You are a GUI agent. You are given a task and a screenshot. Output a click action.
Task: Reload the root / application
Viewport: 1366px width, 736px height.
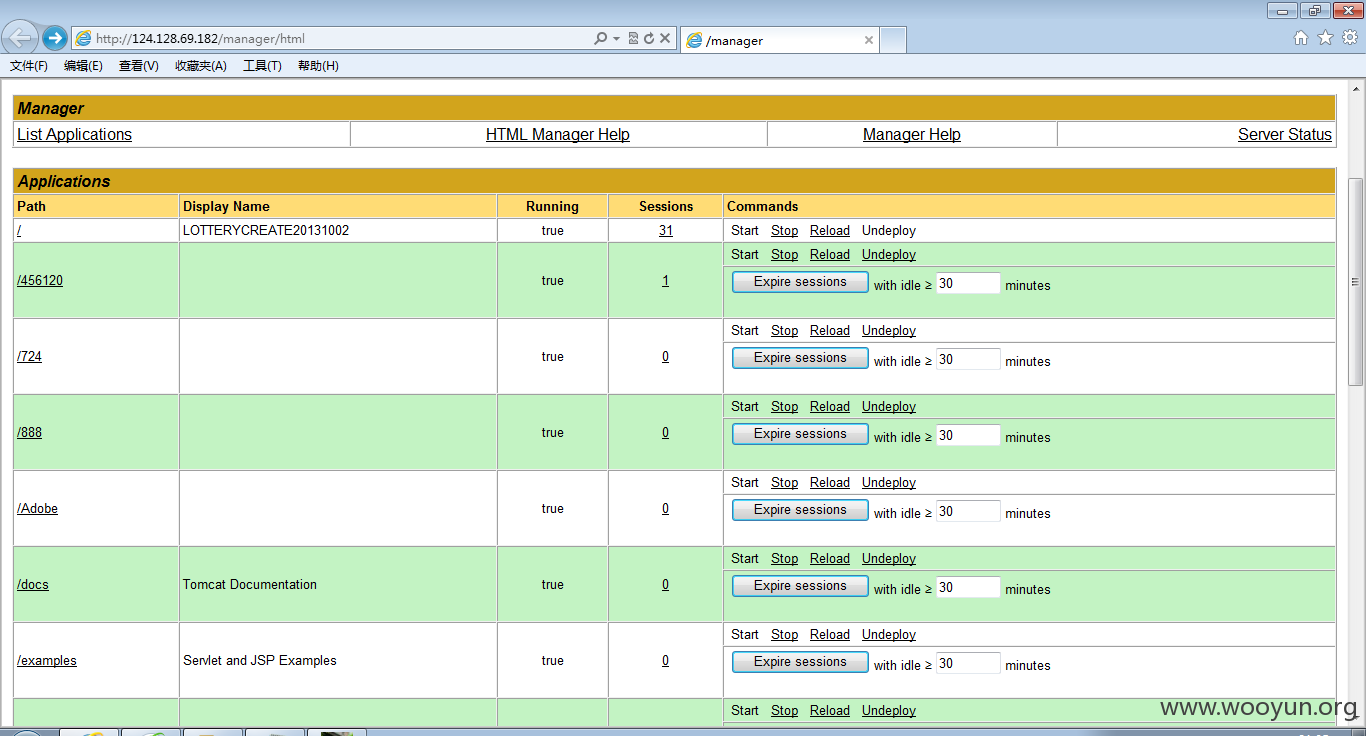(x=830, y=231)
